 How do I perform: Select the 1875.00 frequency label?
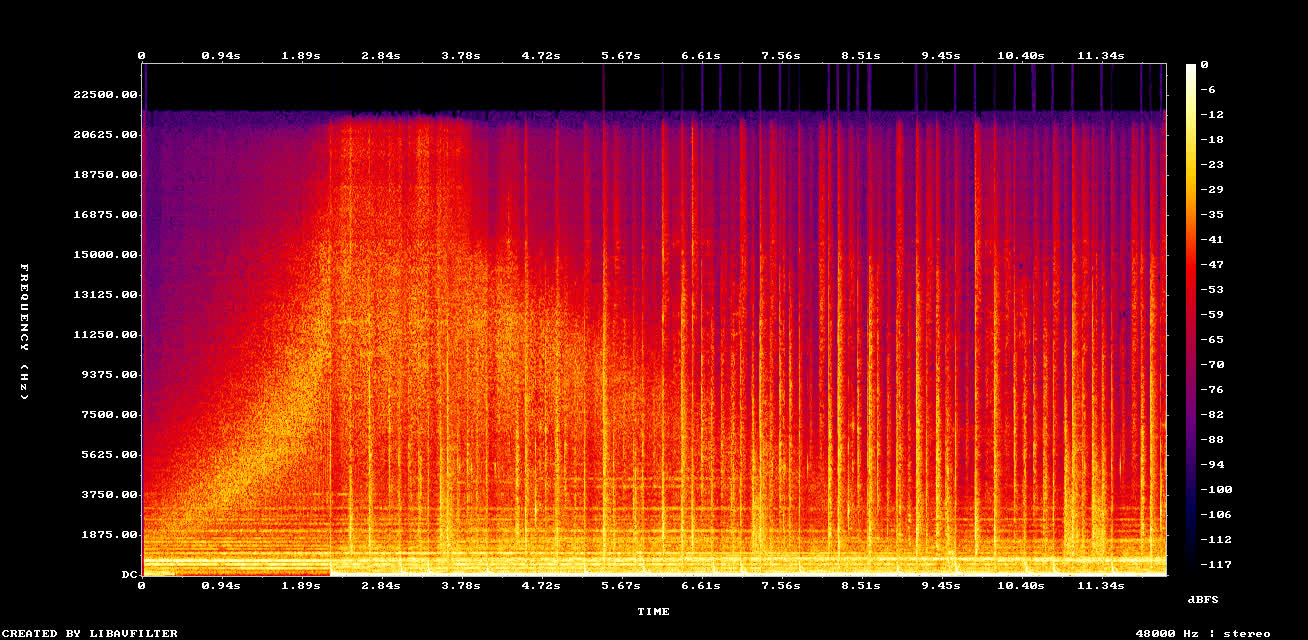[x=108, y=534]
